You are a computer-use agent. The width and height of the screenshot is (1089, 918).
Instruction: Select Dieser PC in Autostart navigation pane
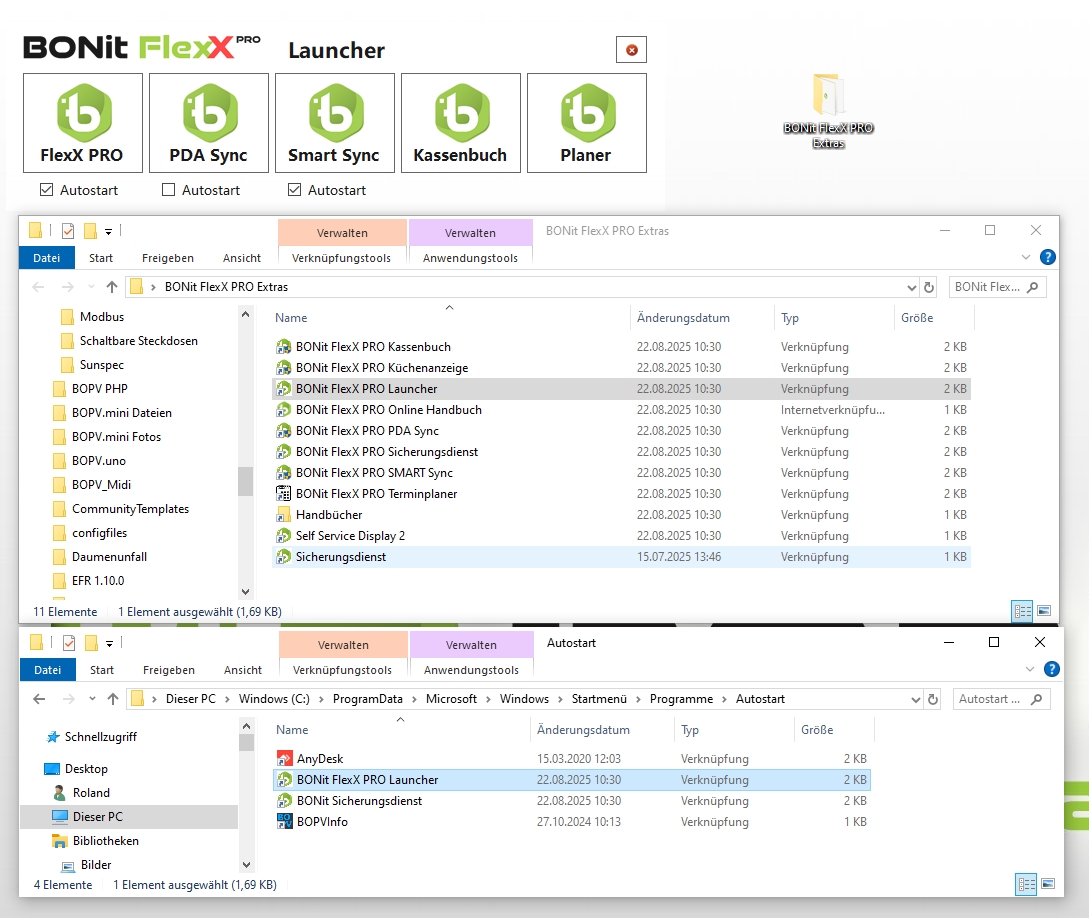click(x=97, y=817)
